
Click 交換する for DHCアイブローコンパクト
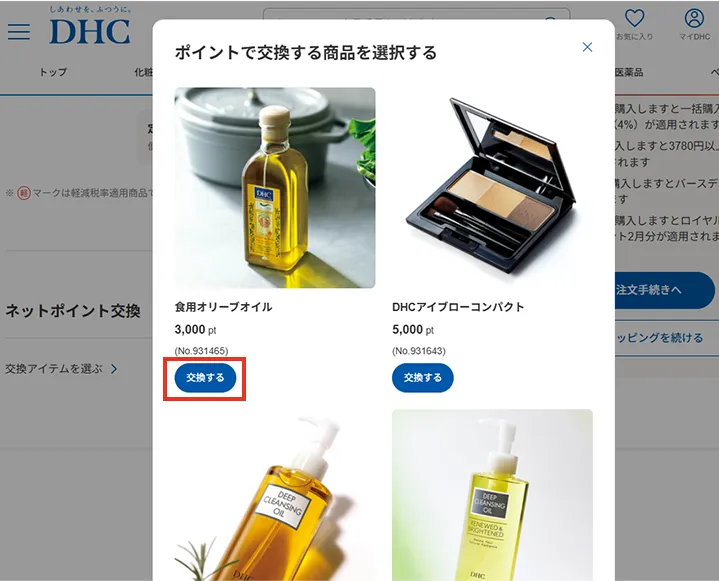click(423, 378)
